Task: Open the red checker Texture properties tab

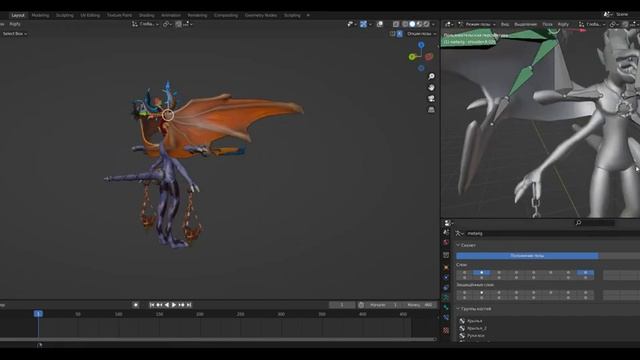Action: click(x=446, y=330)
